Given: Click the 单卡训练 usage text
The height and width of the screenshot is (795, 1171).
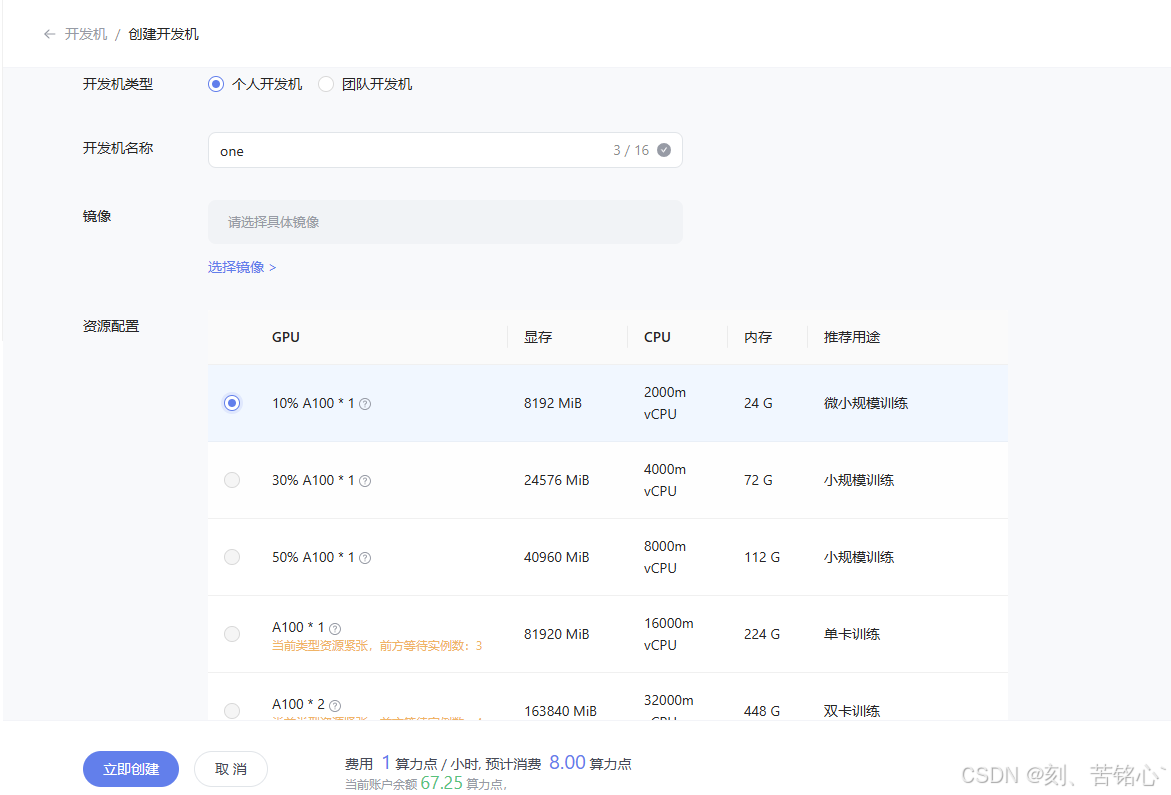Looking at the screenshot, I should [852, 634].
